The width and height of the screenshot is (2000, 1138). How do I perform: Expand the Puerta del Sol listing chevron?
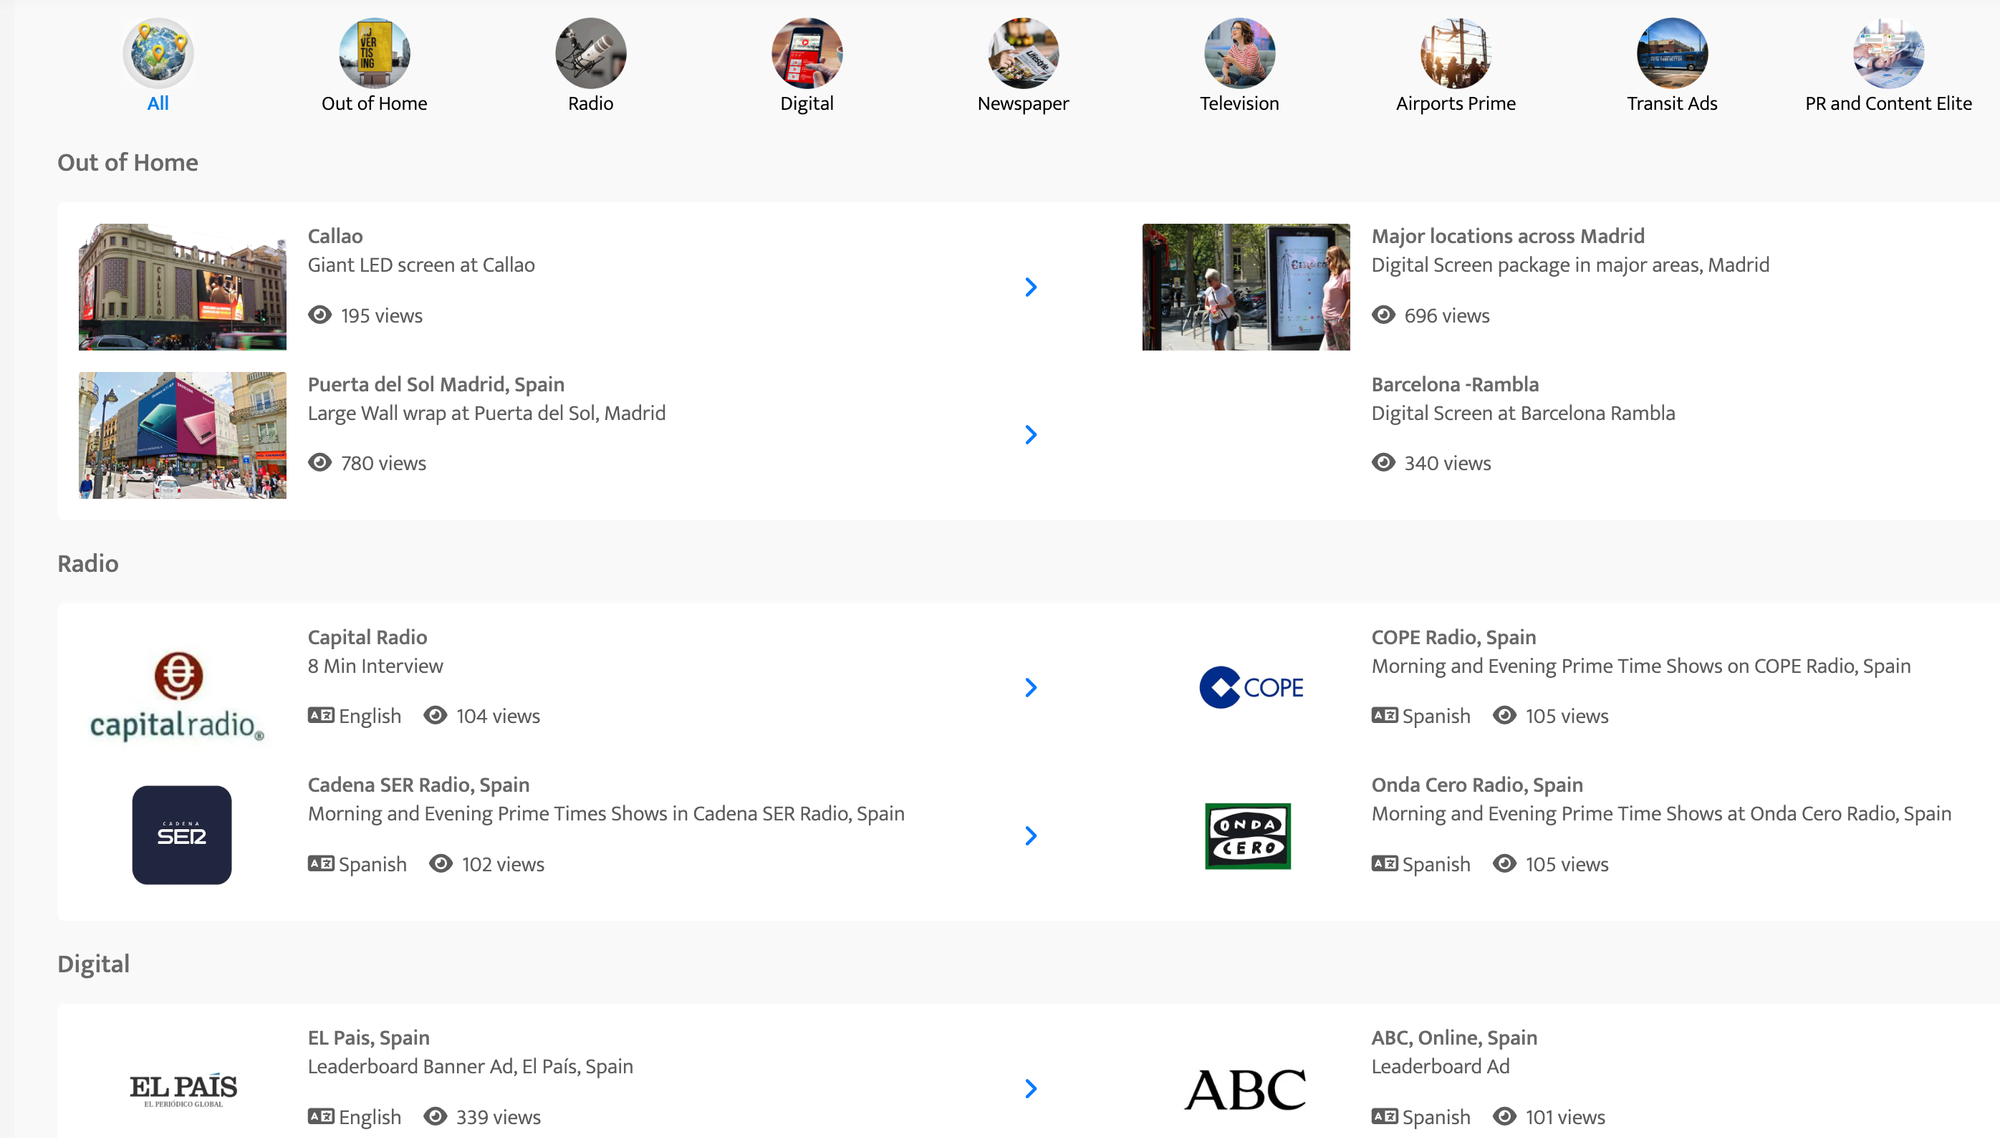(1031, 435)
